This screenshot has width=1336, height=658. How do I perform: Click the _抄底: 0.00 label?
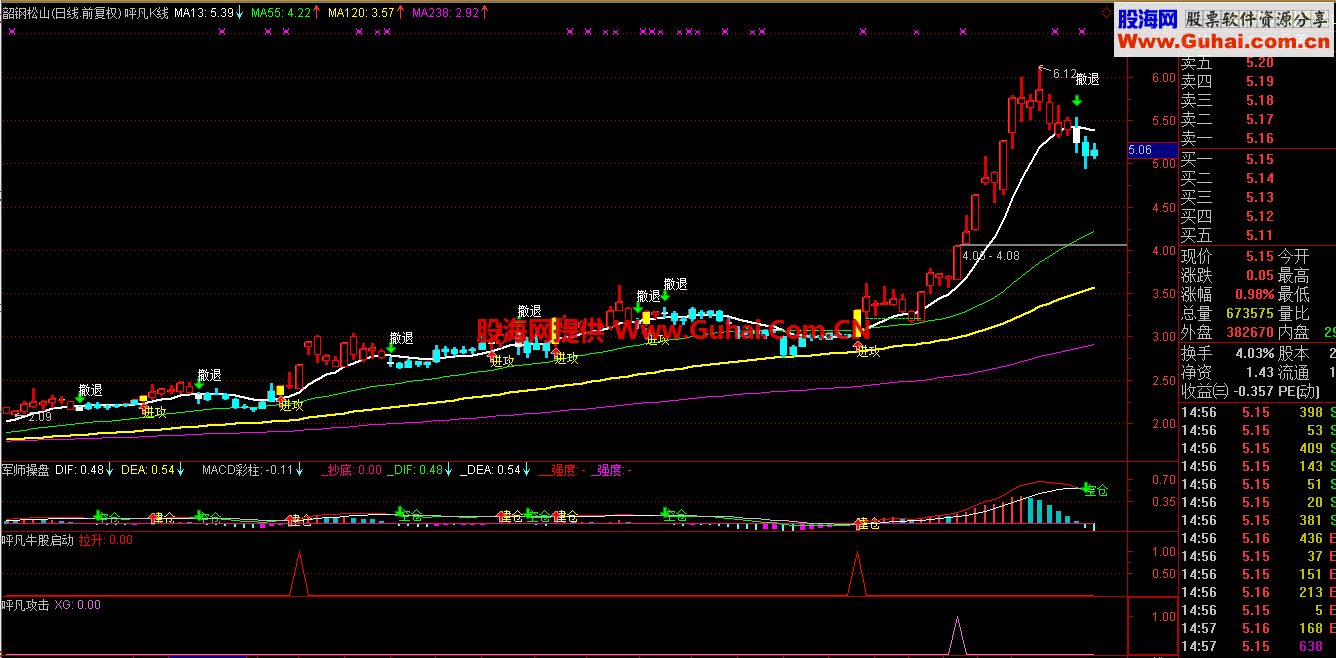pyautogui.click(x=351, y=469)
